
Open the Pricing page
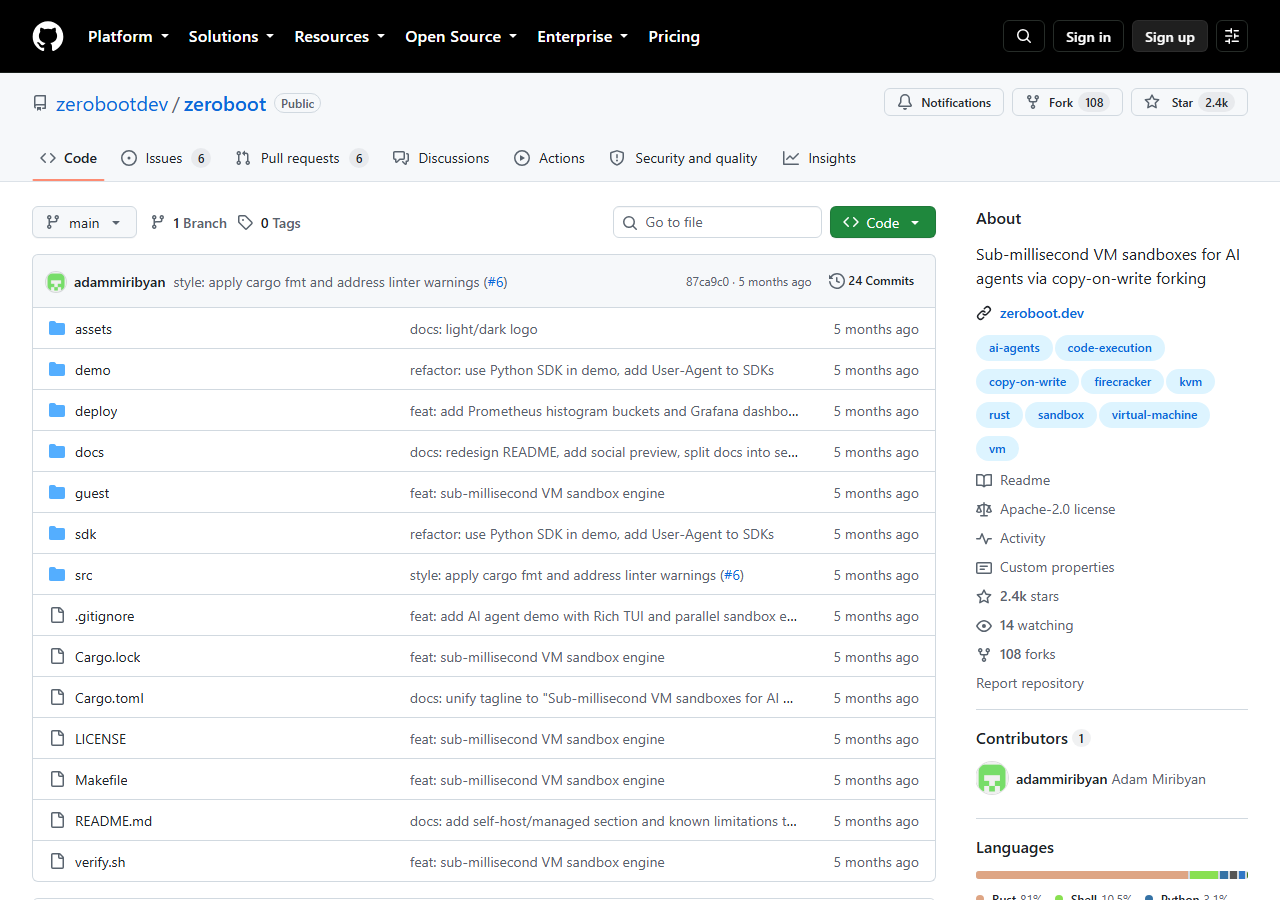click(x=674, y=36)
